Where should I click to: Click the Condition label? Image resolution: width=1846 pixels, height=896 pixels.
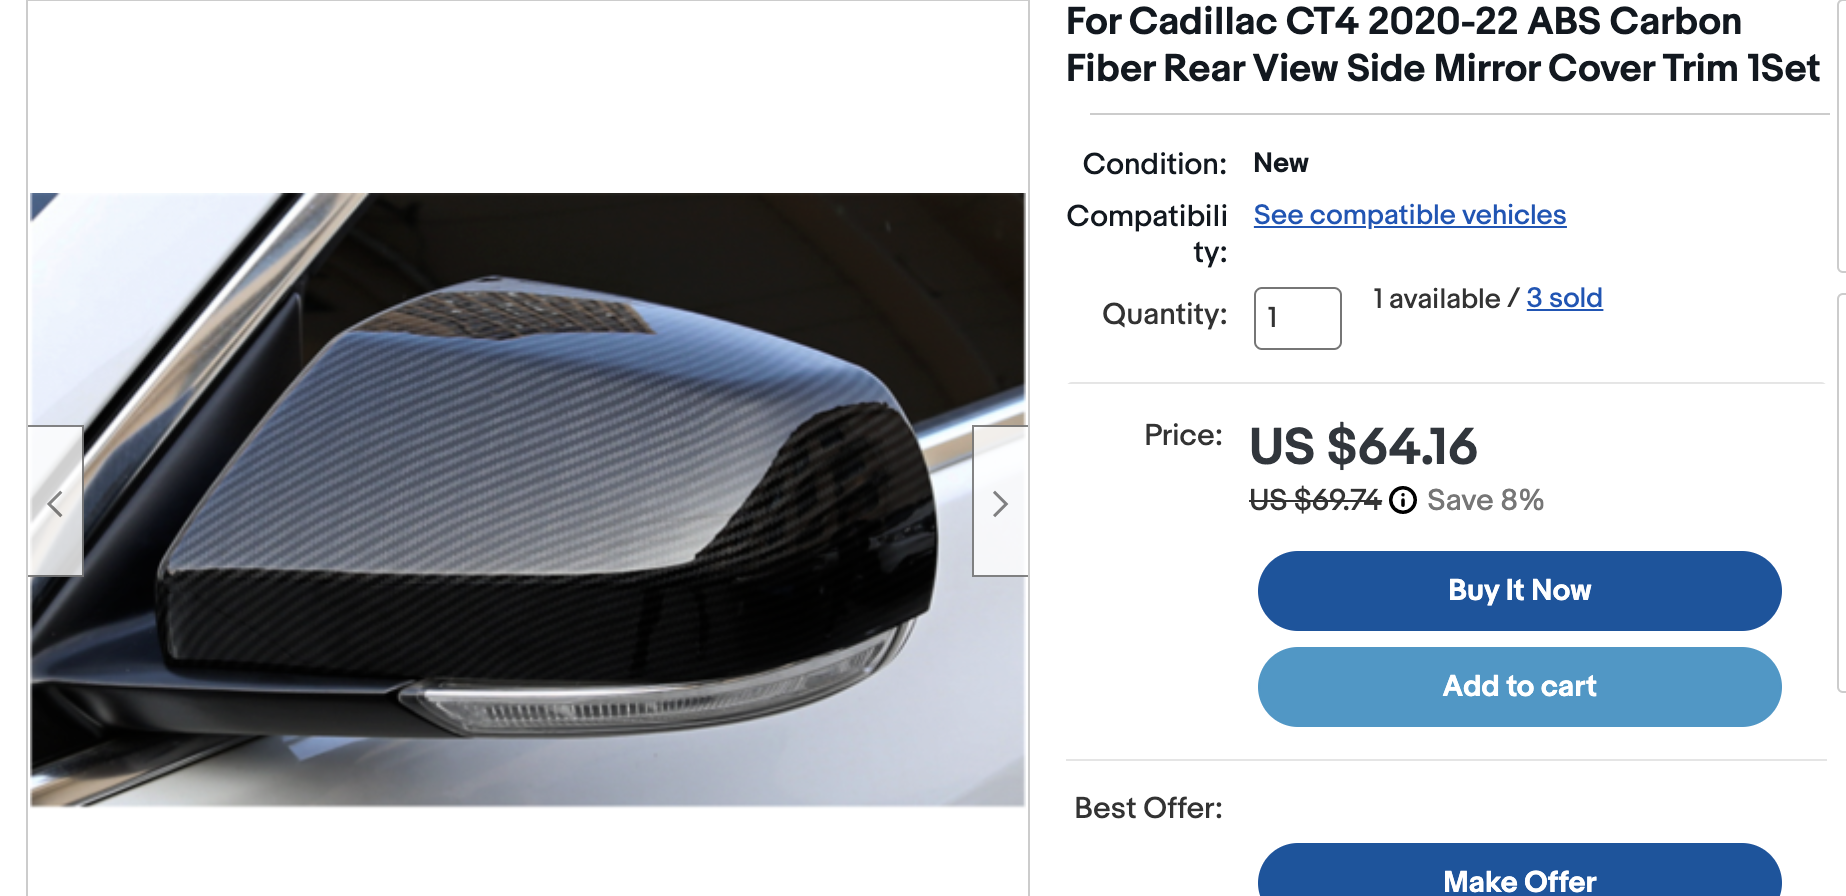(1154, 164)
